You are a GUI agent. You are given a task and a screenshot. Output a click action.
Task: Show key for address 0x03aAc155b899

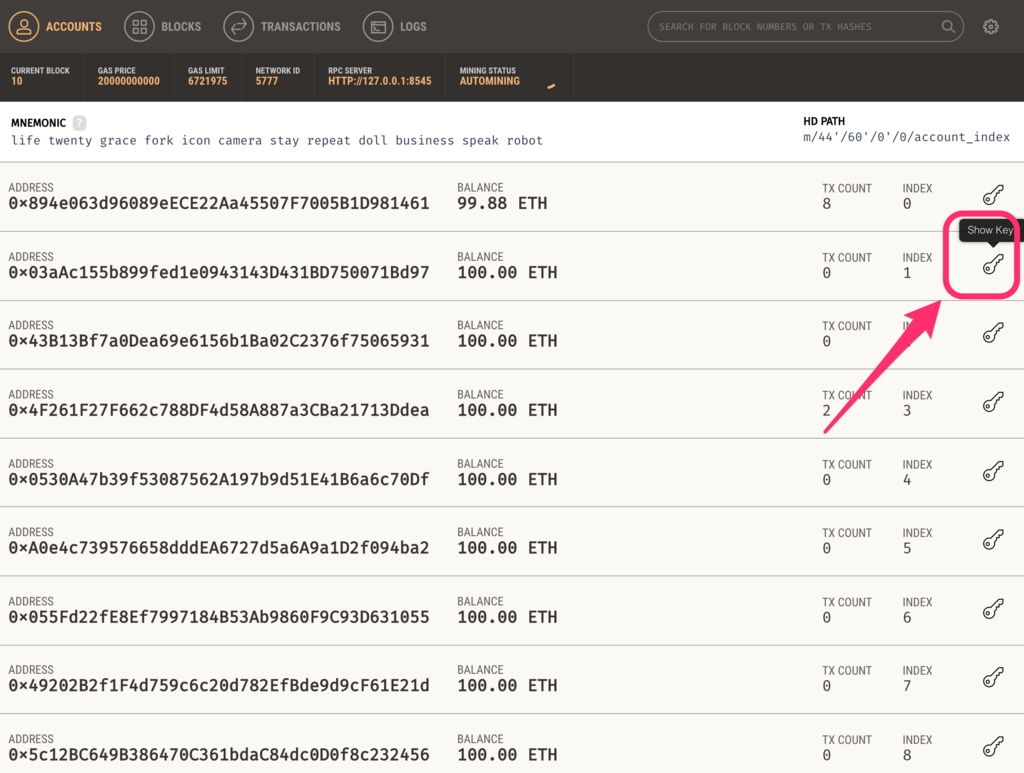(x=993, y=264)
